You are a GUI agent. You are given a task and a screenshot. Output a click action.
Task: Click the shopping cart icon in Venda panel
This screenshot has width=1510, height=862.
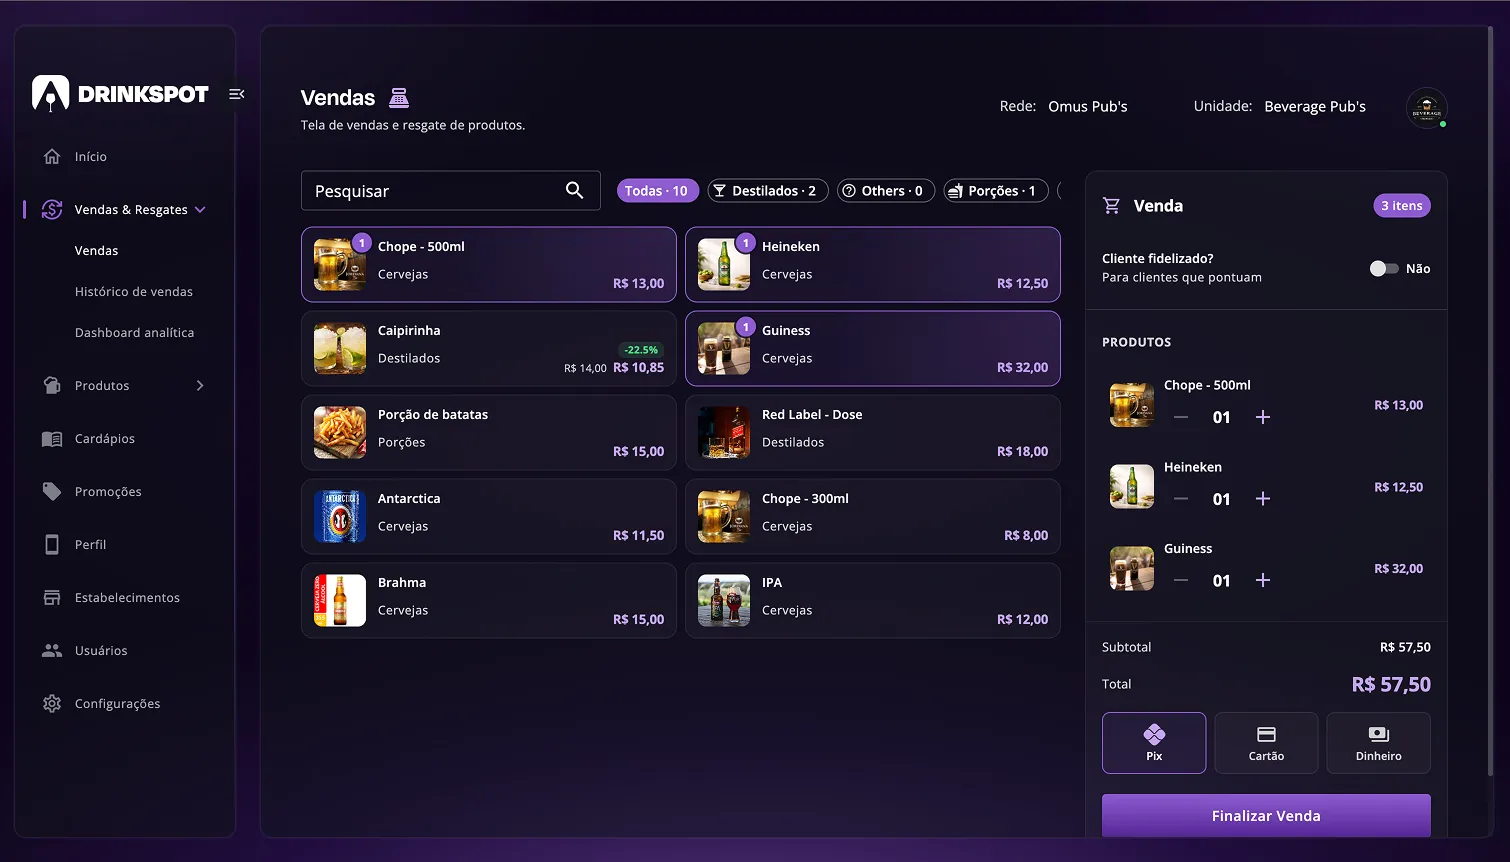pyautogui.click(x=1111, y=206)
